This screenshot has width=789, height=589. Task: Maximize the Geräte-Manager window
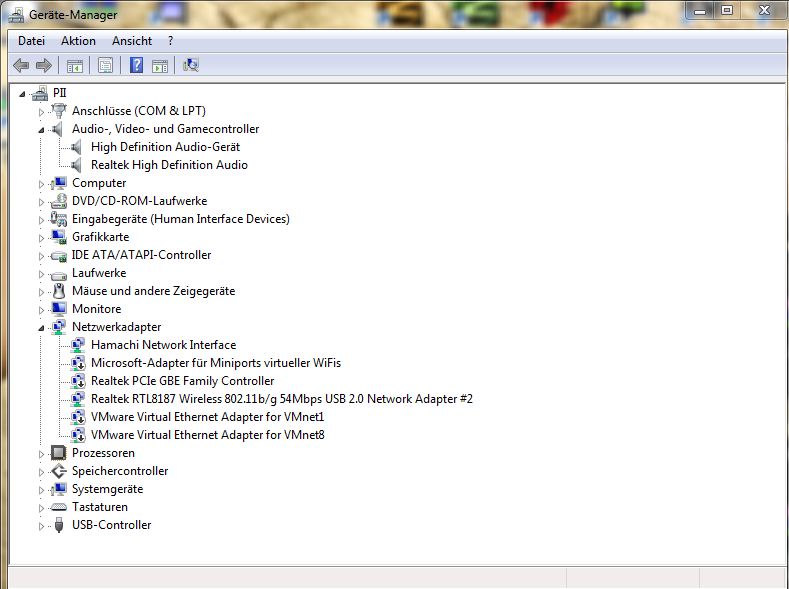pyautogui.click(x=727, y=11)
